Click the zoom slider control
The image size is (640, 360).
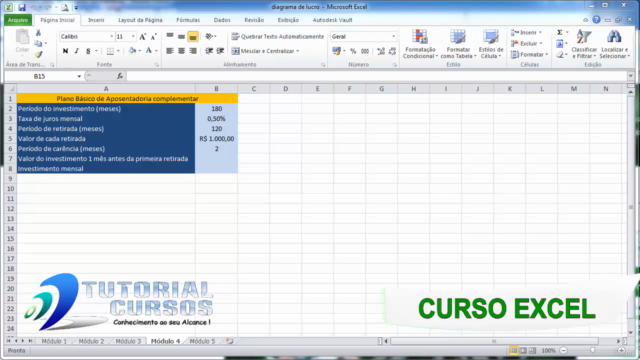pos(593,351)
